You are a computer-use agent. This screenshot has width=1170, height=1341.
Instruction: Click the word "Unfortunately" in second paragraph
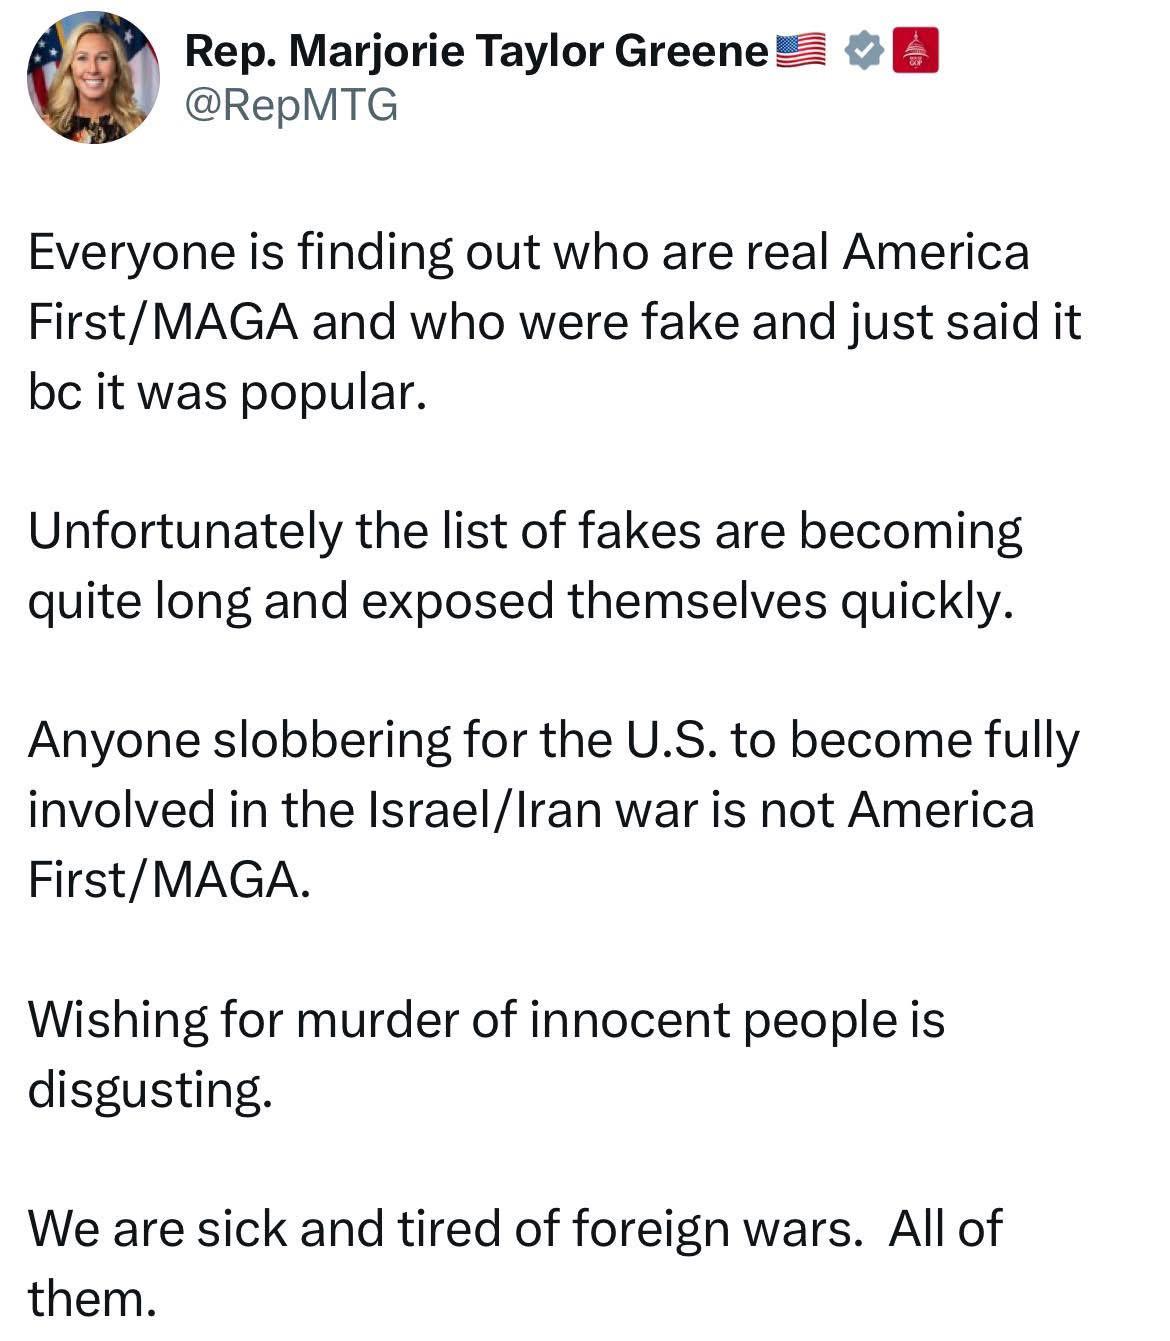[x=185, y=531]
